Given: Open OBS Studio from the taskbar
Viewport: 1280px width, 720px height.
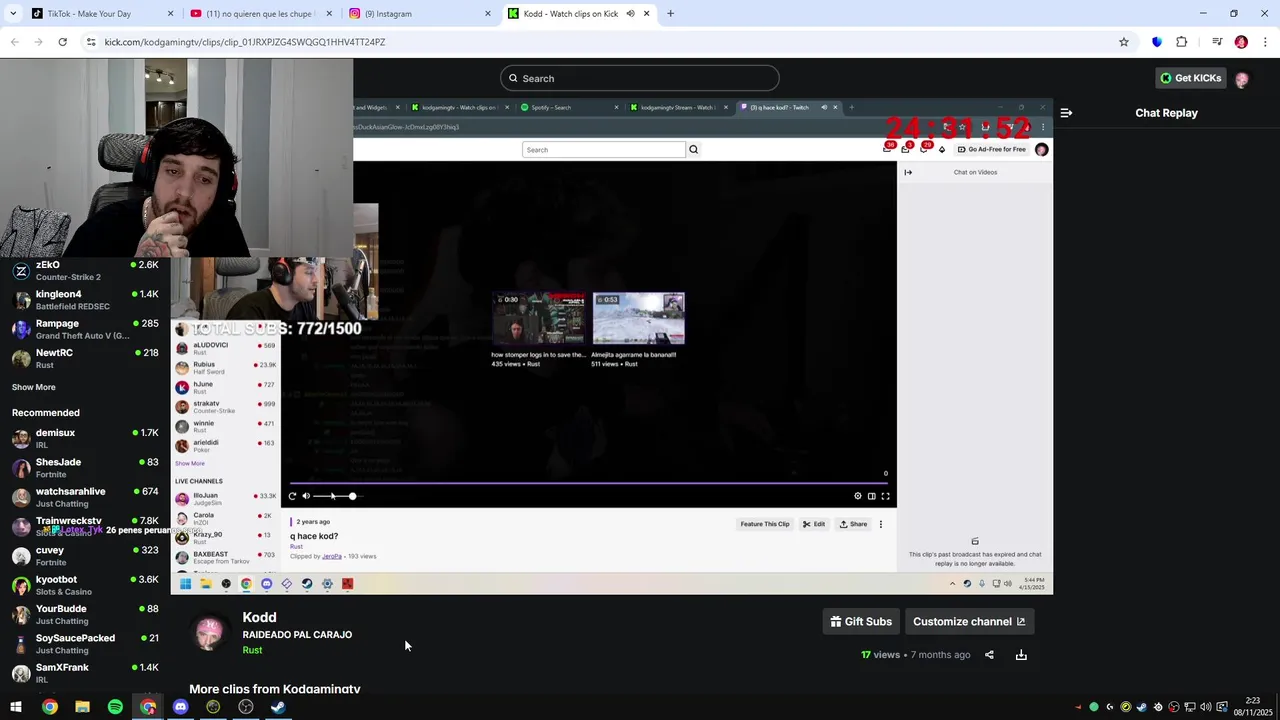Looking at the screenshot, I should coord(245,707).
